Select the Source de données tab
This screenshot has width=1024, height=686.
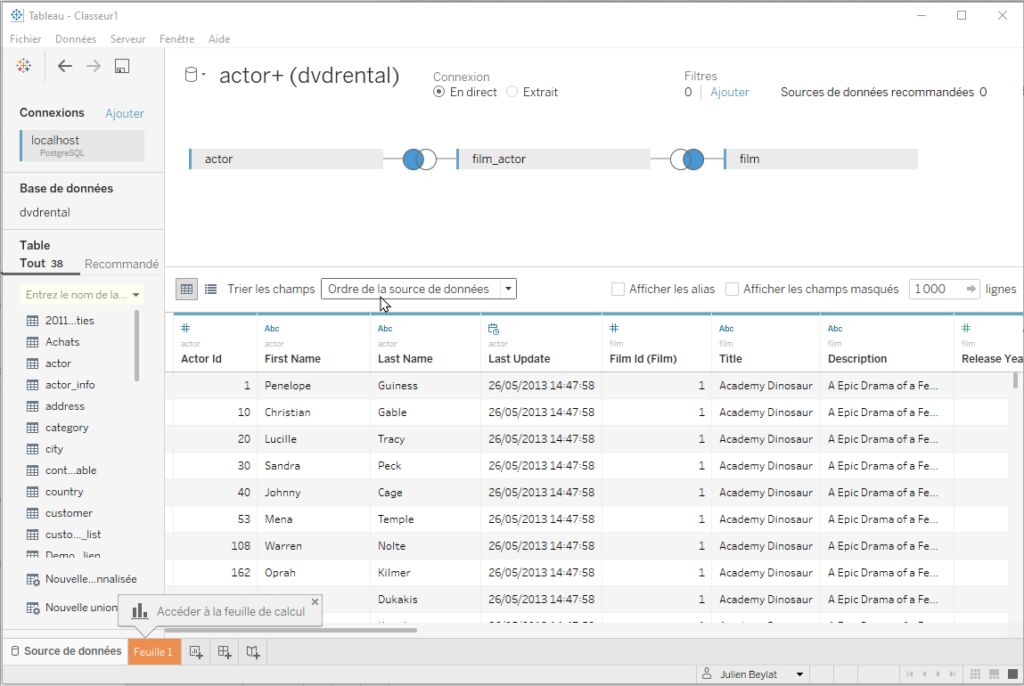66,651
